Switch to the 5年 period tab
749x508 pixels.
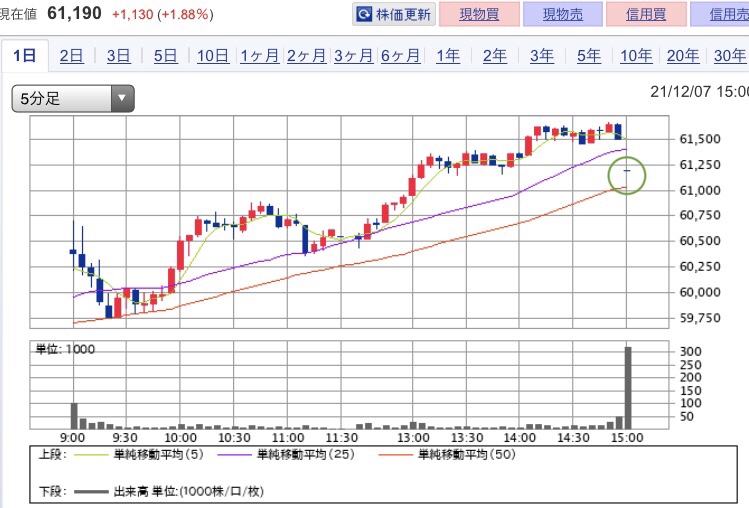pyautogui.click(x=588, y=56)
